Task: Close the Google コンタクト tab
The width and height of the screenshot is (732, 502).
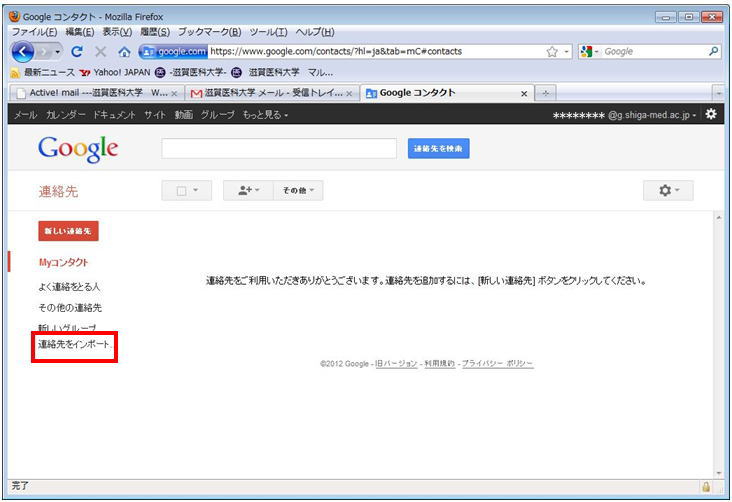Action: point(524,93)
